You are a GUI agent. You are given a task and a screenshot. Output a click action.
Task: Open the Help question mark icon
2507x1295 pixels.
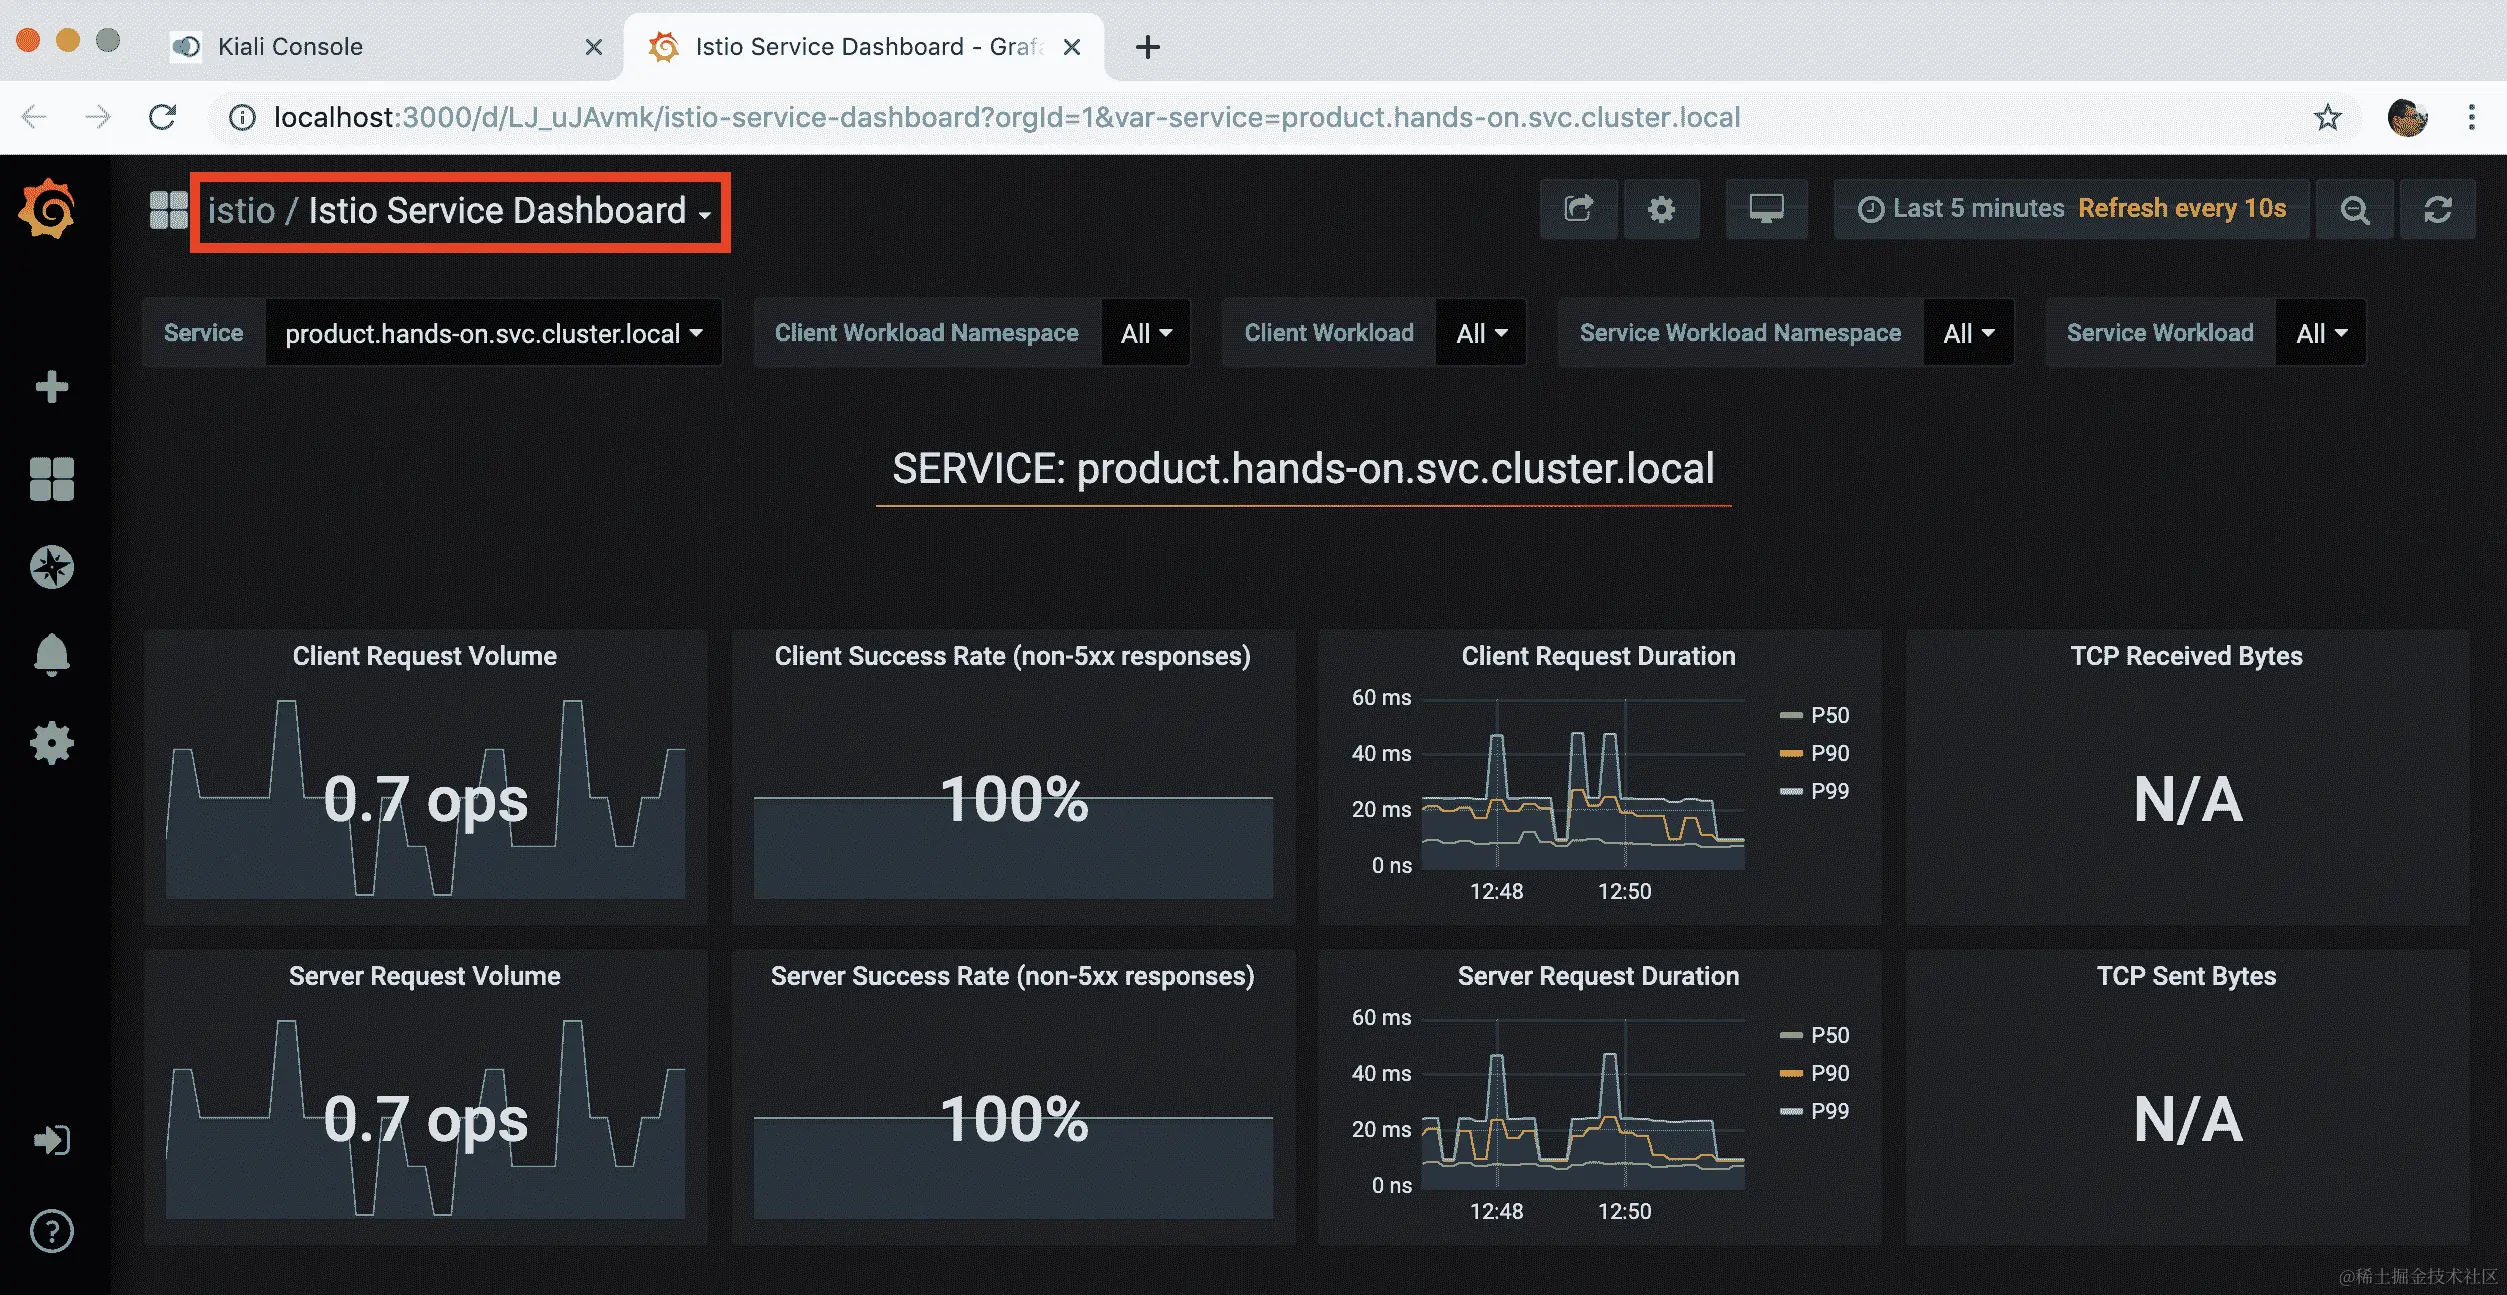(x=51, y=1231)
